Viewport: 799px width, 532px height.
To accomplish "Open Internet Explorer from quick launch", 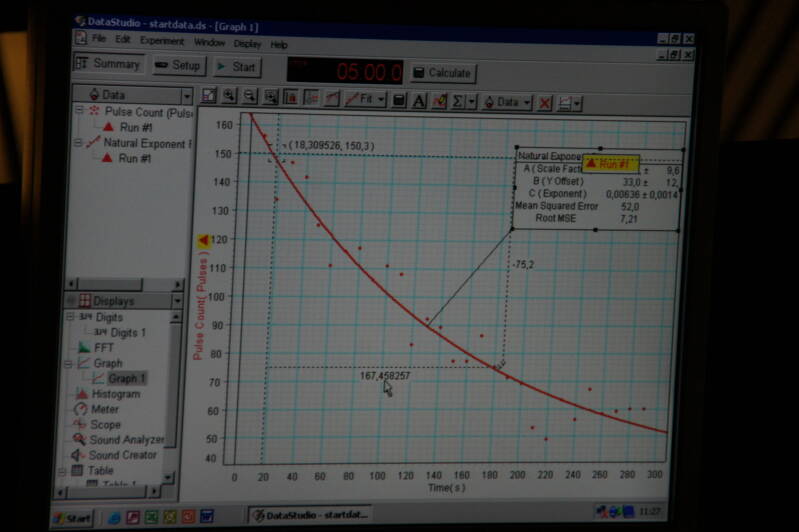I will pos(114,518).
